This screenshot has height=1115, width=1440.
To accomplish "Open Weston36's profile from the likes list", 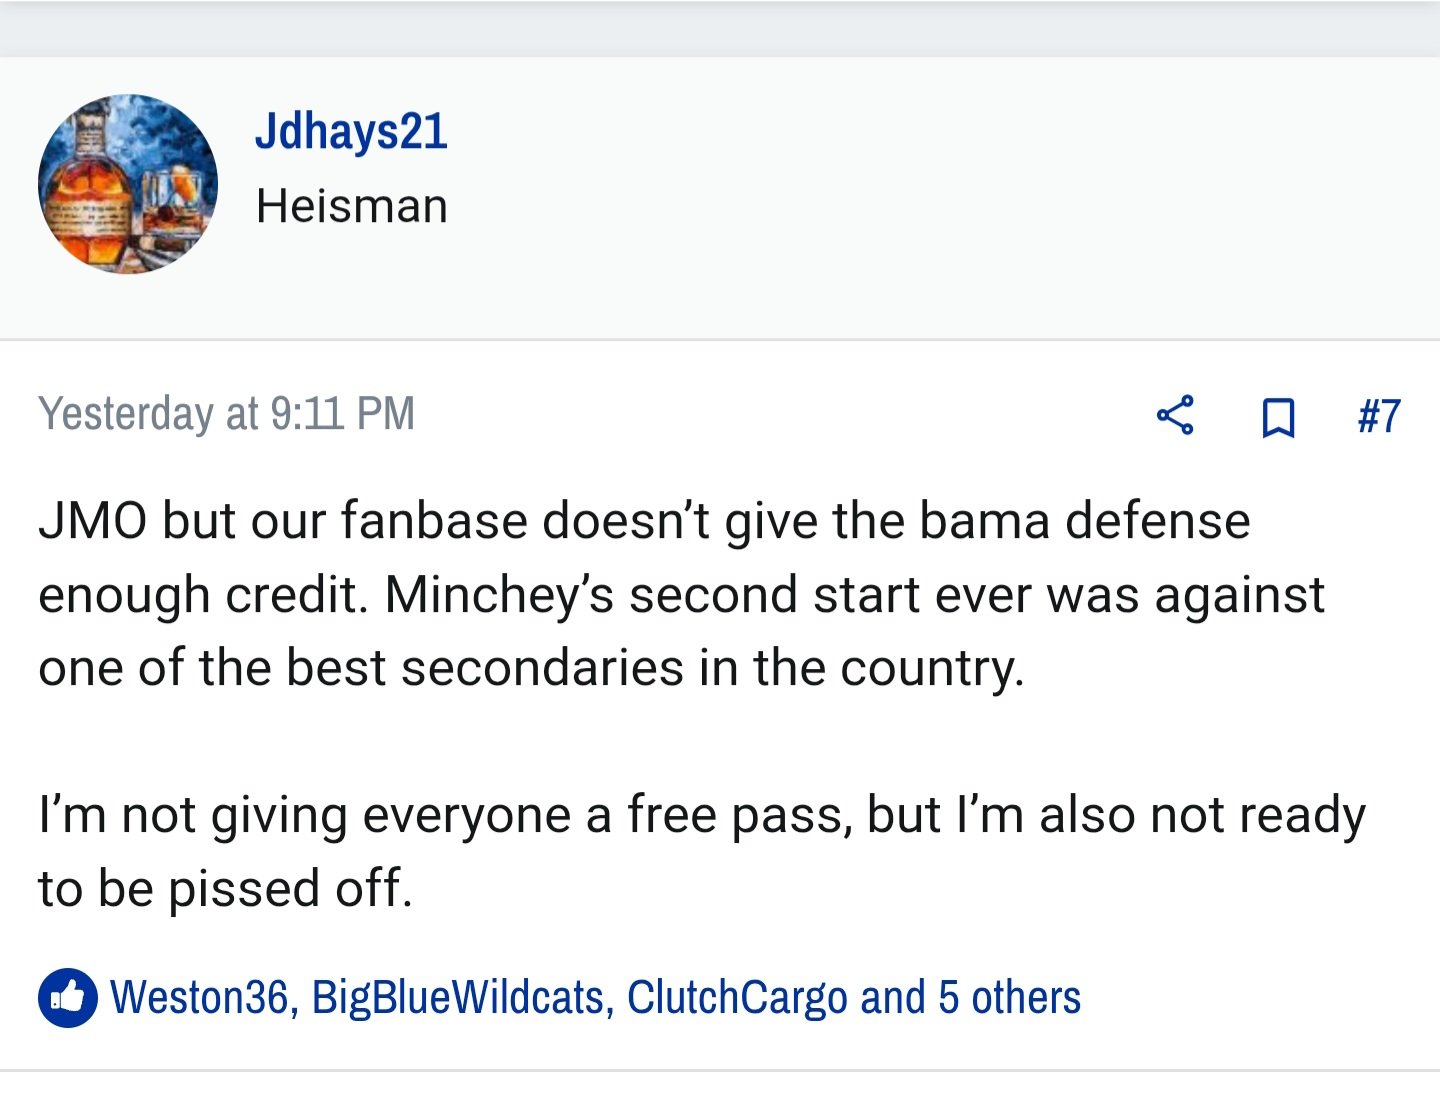I will pos(198,997).
